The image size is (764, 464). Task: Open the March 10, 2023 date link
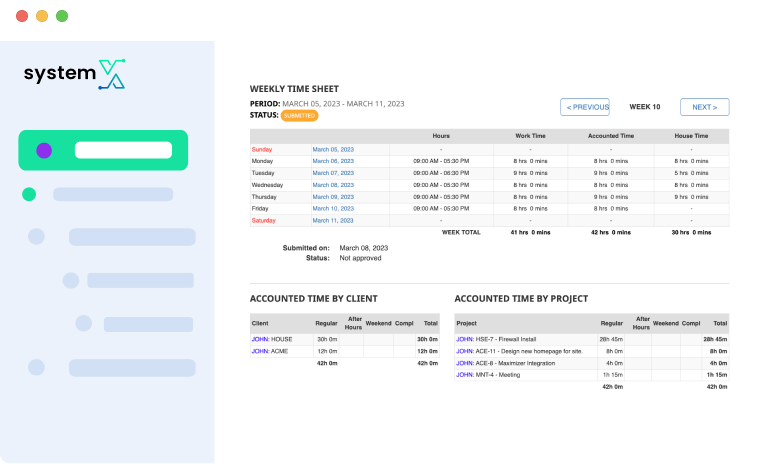point(333,209)
